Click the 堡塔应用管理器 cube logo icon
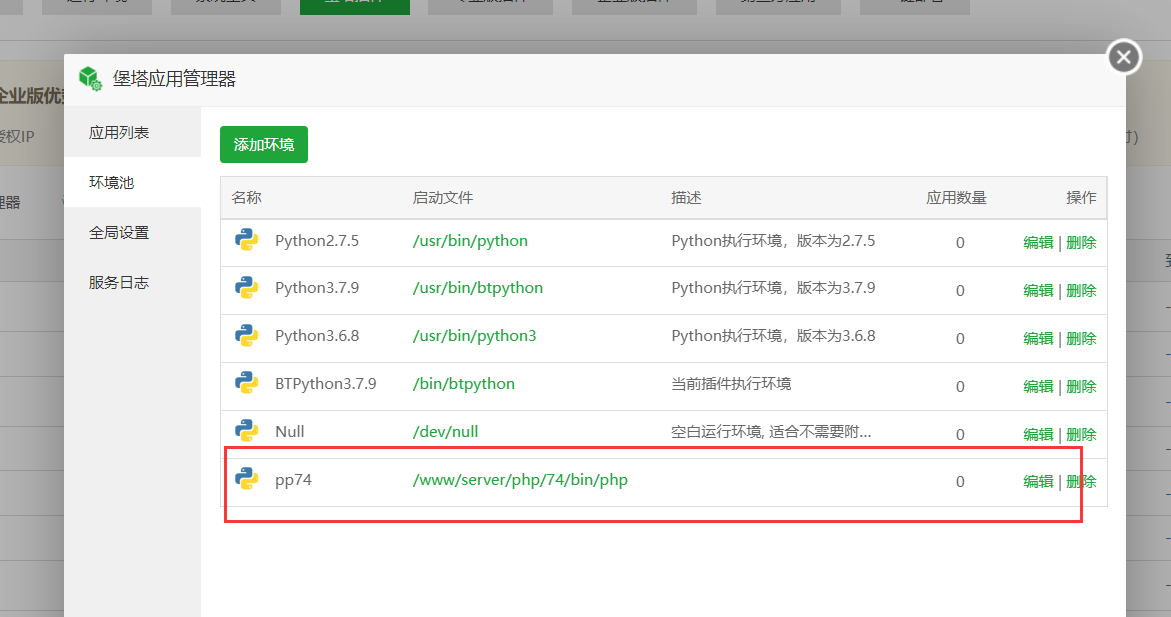The height and width of the screenshot is (617, 1171). [90, 78]
